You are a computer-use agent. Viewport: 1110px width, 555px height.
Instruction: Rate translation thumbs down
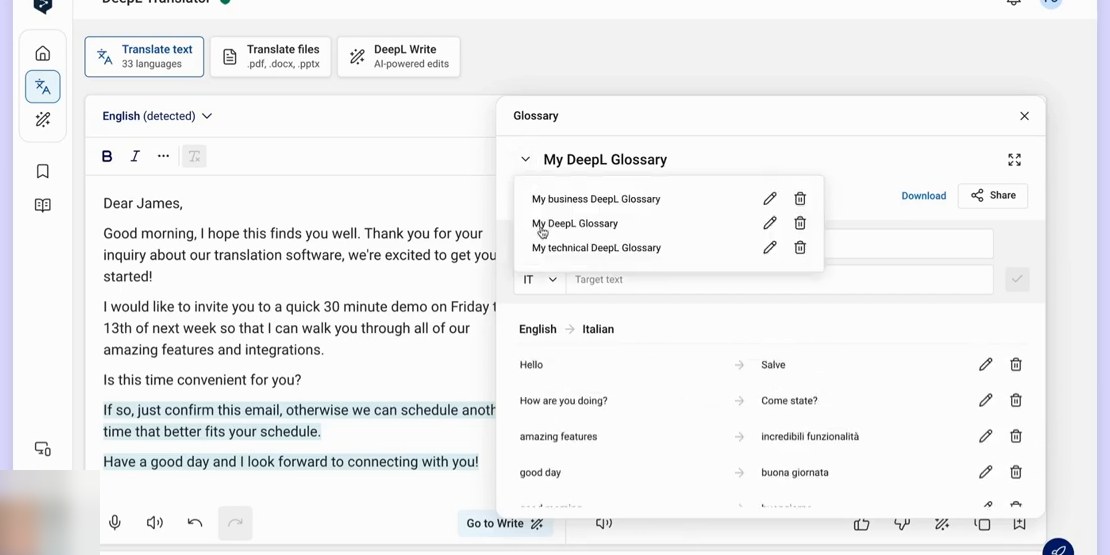click(x=902, y=524)
